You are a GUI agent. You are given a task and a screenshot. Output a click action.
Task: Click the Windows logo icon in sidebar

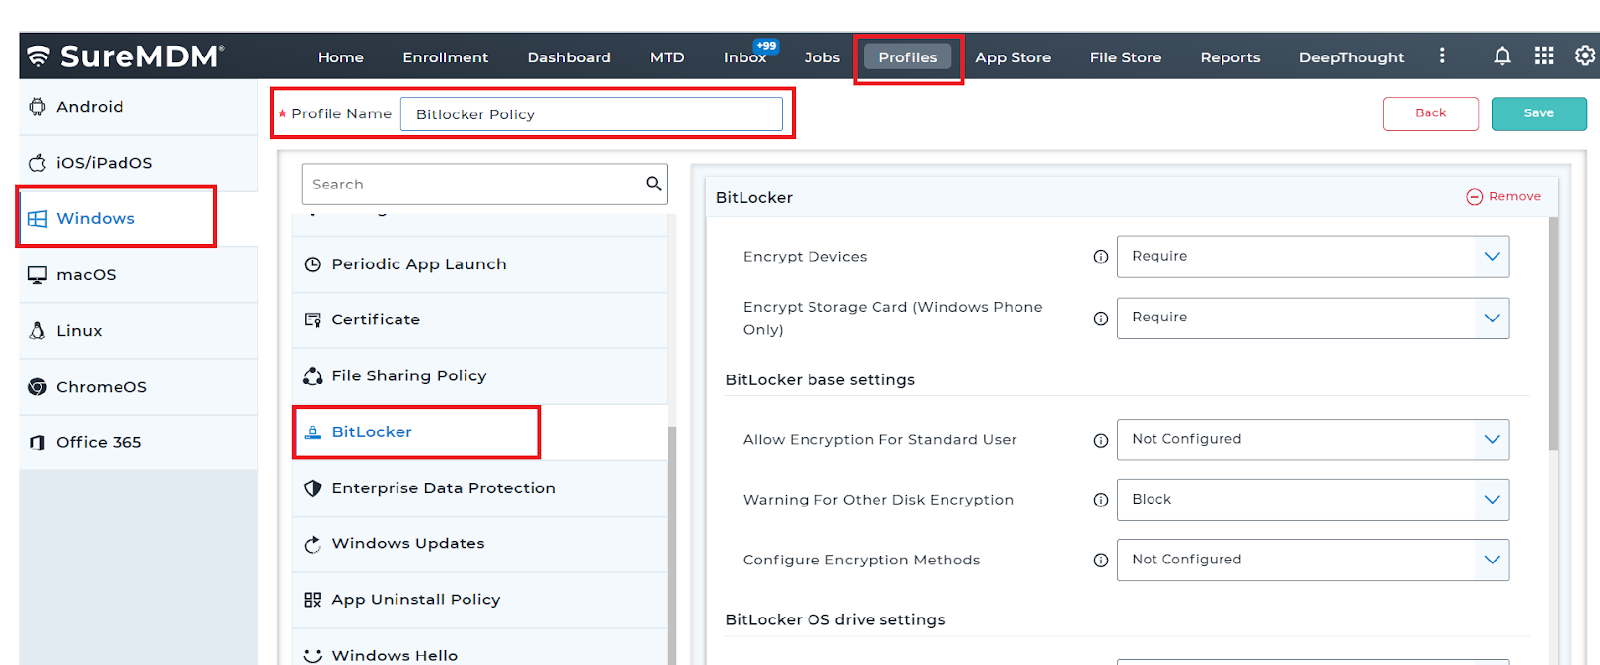(37, 218)
